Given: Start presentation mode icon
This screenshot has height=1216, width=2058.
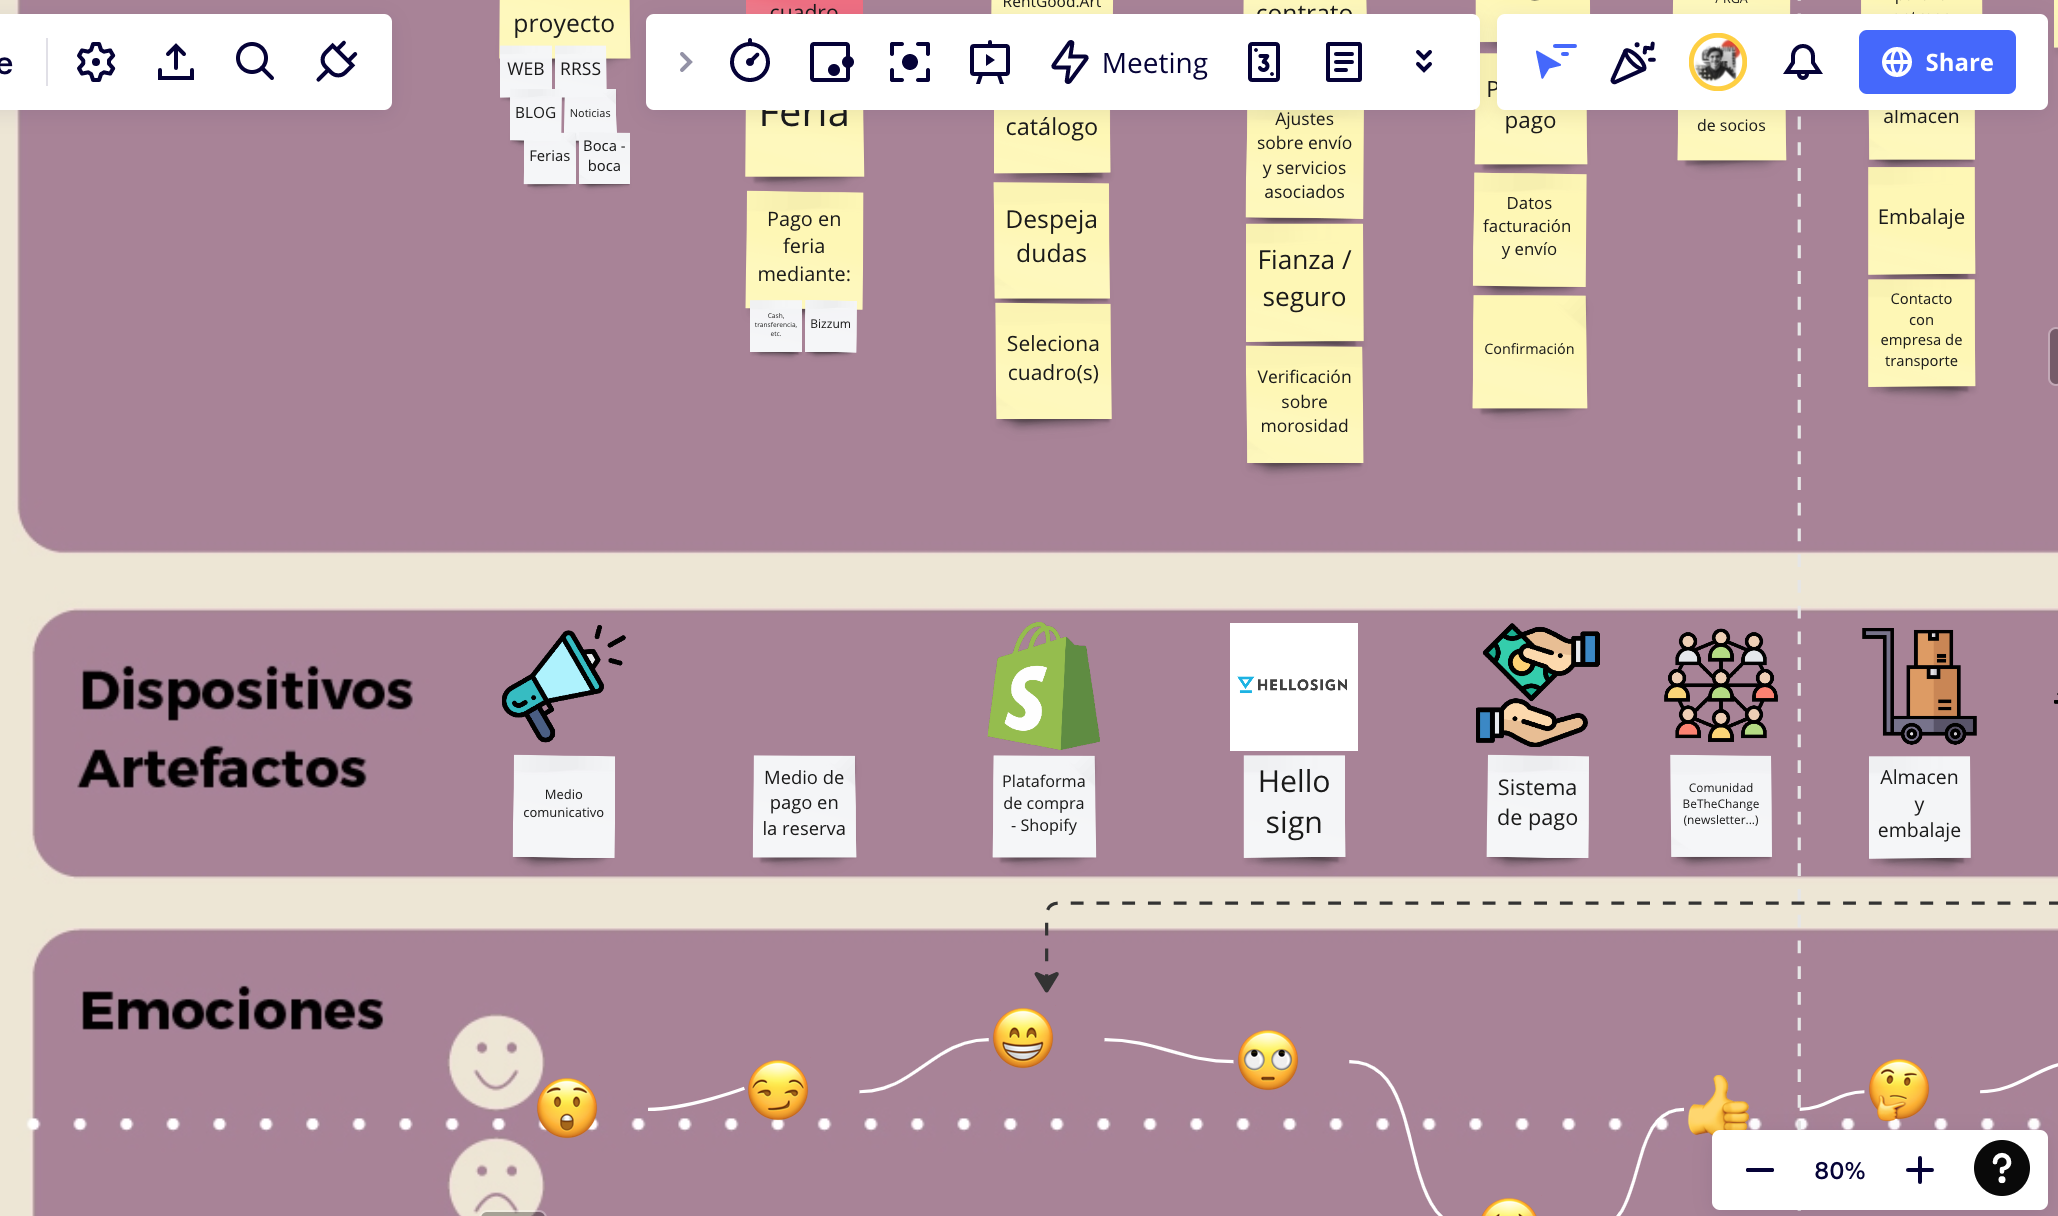Looking at the screenshot, I should 989,62.
